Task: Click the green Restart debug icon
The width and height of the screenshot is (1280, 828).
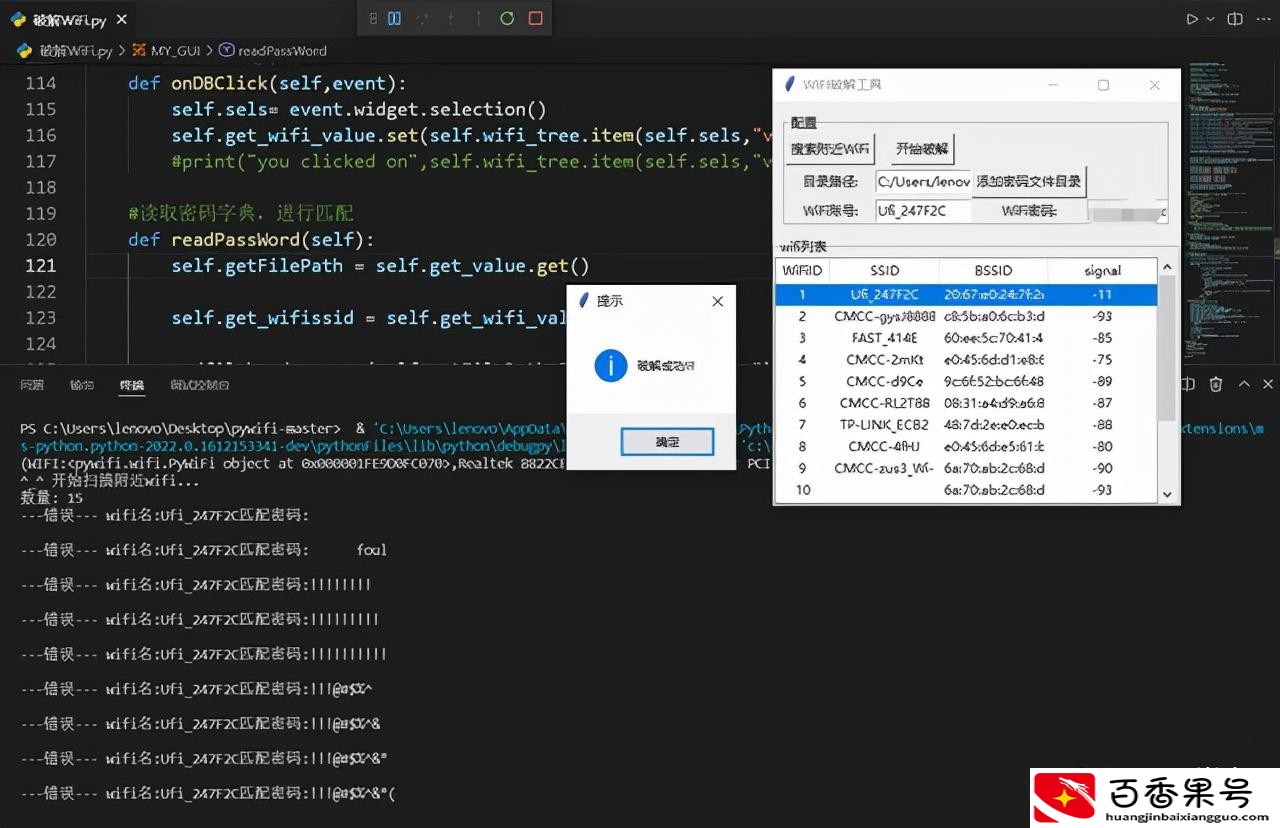Action: [x=507, y=18]
